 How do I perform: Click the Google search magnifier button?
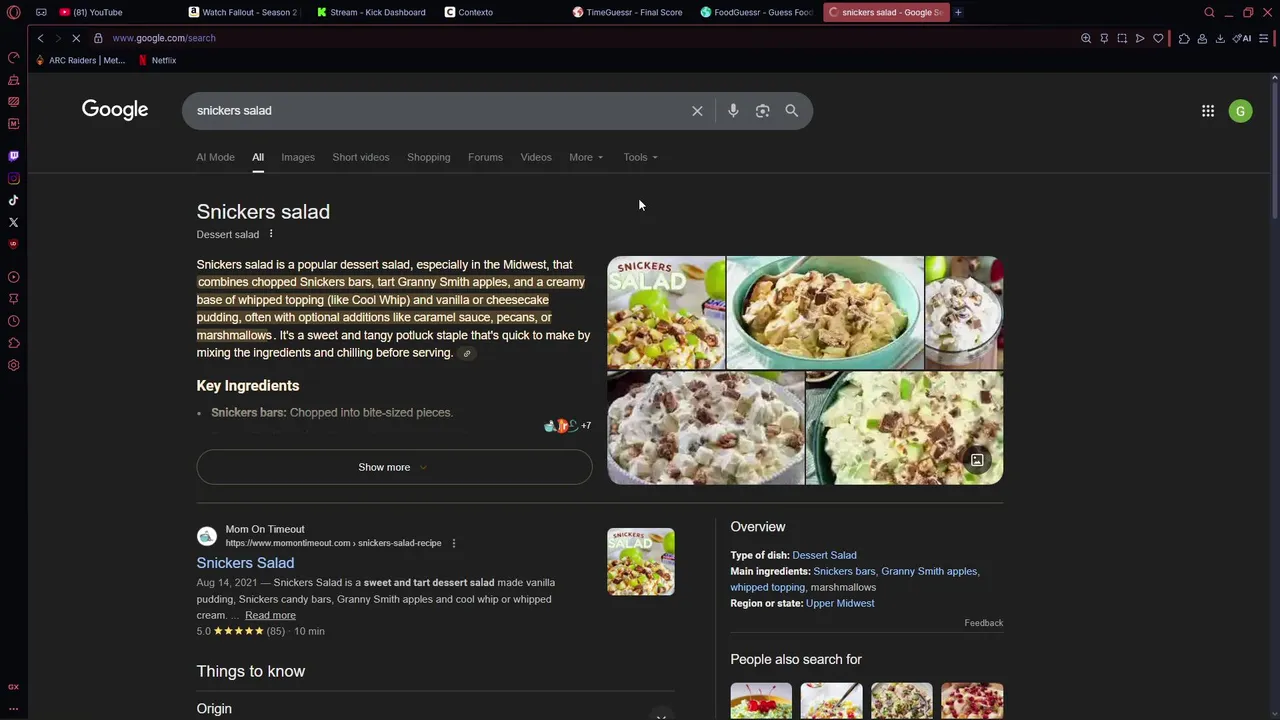pos(791,111)
